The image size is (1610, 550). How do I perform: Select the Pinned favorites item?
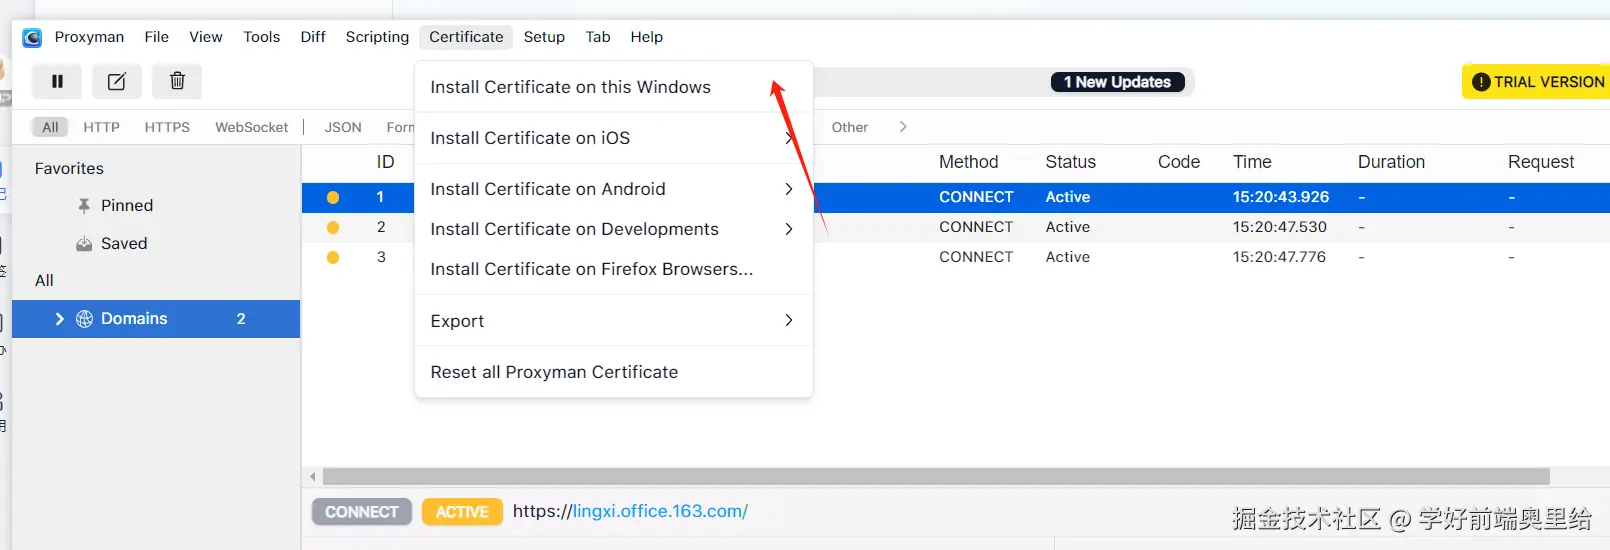[127, 205]
